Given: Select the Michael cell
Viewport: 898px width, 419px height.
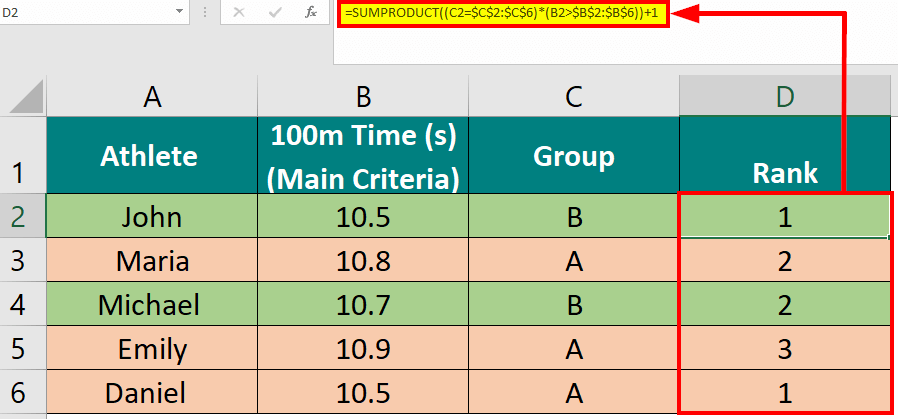Looking at the screenshot, I should pyautogui.click(x=152, y=304).
